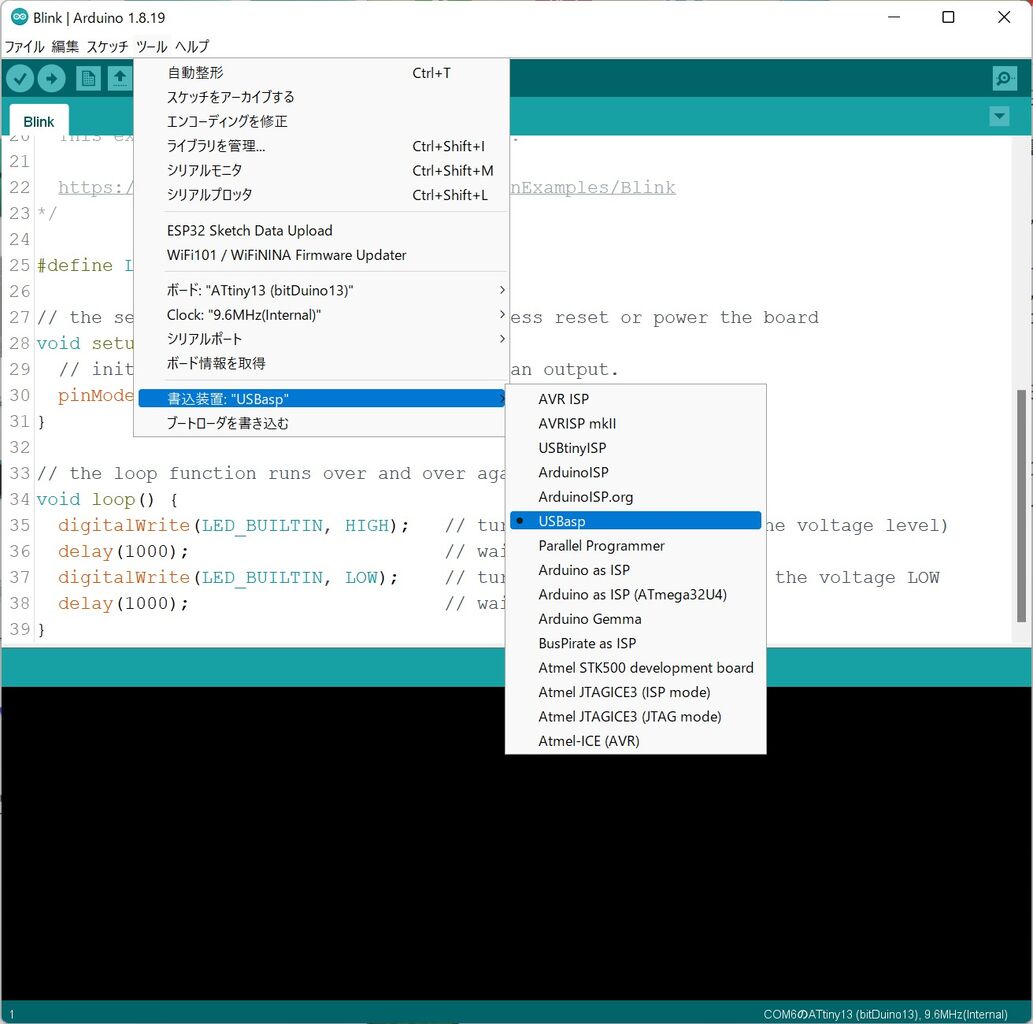This screenshot has width=1033, height=1024.
Task: Click the Arduino logo in the title bar
Action: 19,18
